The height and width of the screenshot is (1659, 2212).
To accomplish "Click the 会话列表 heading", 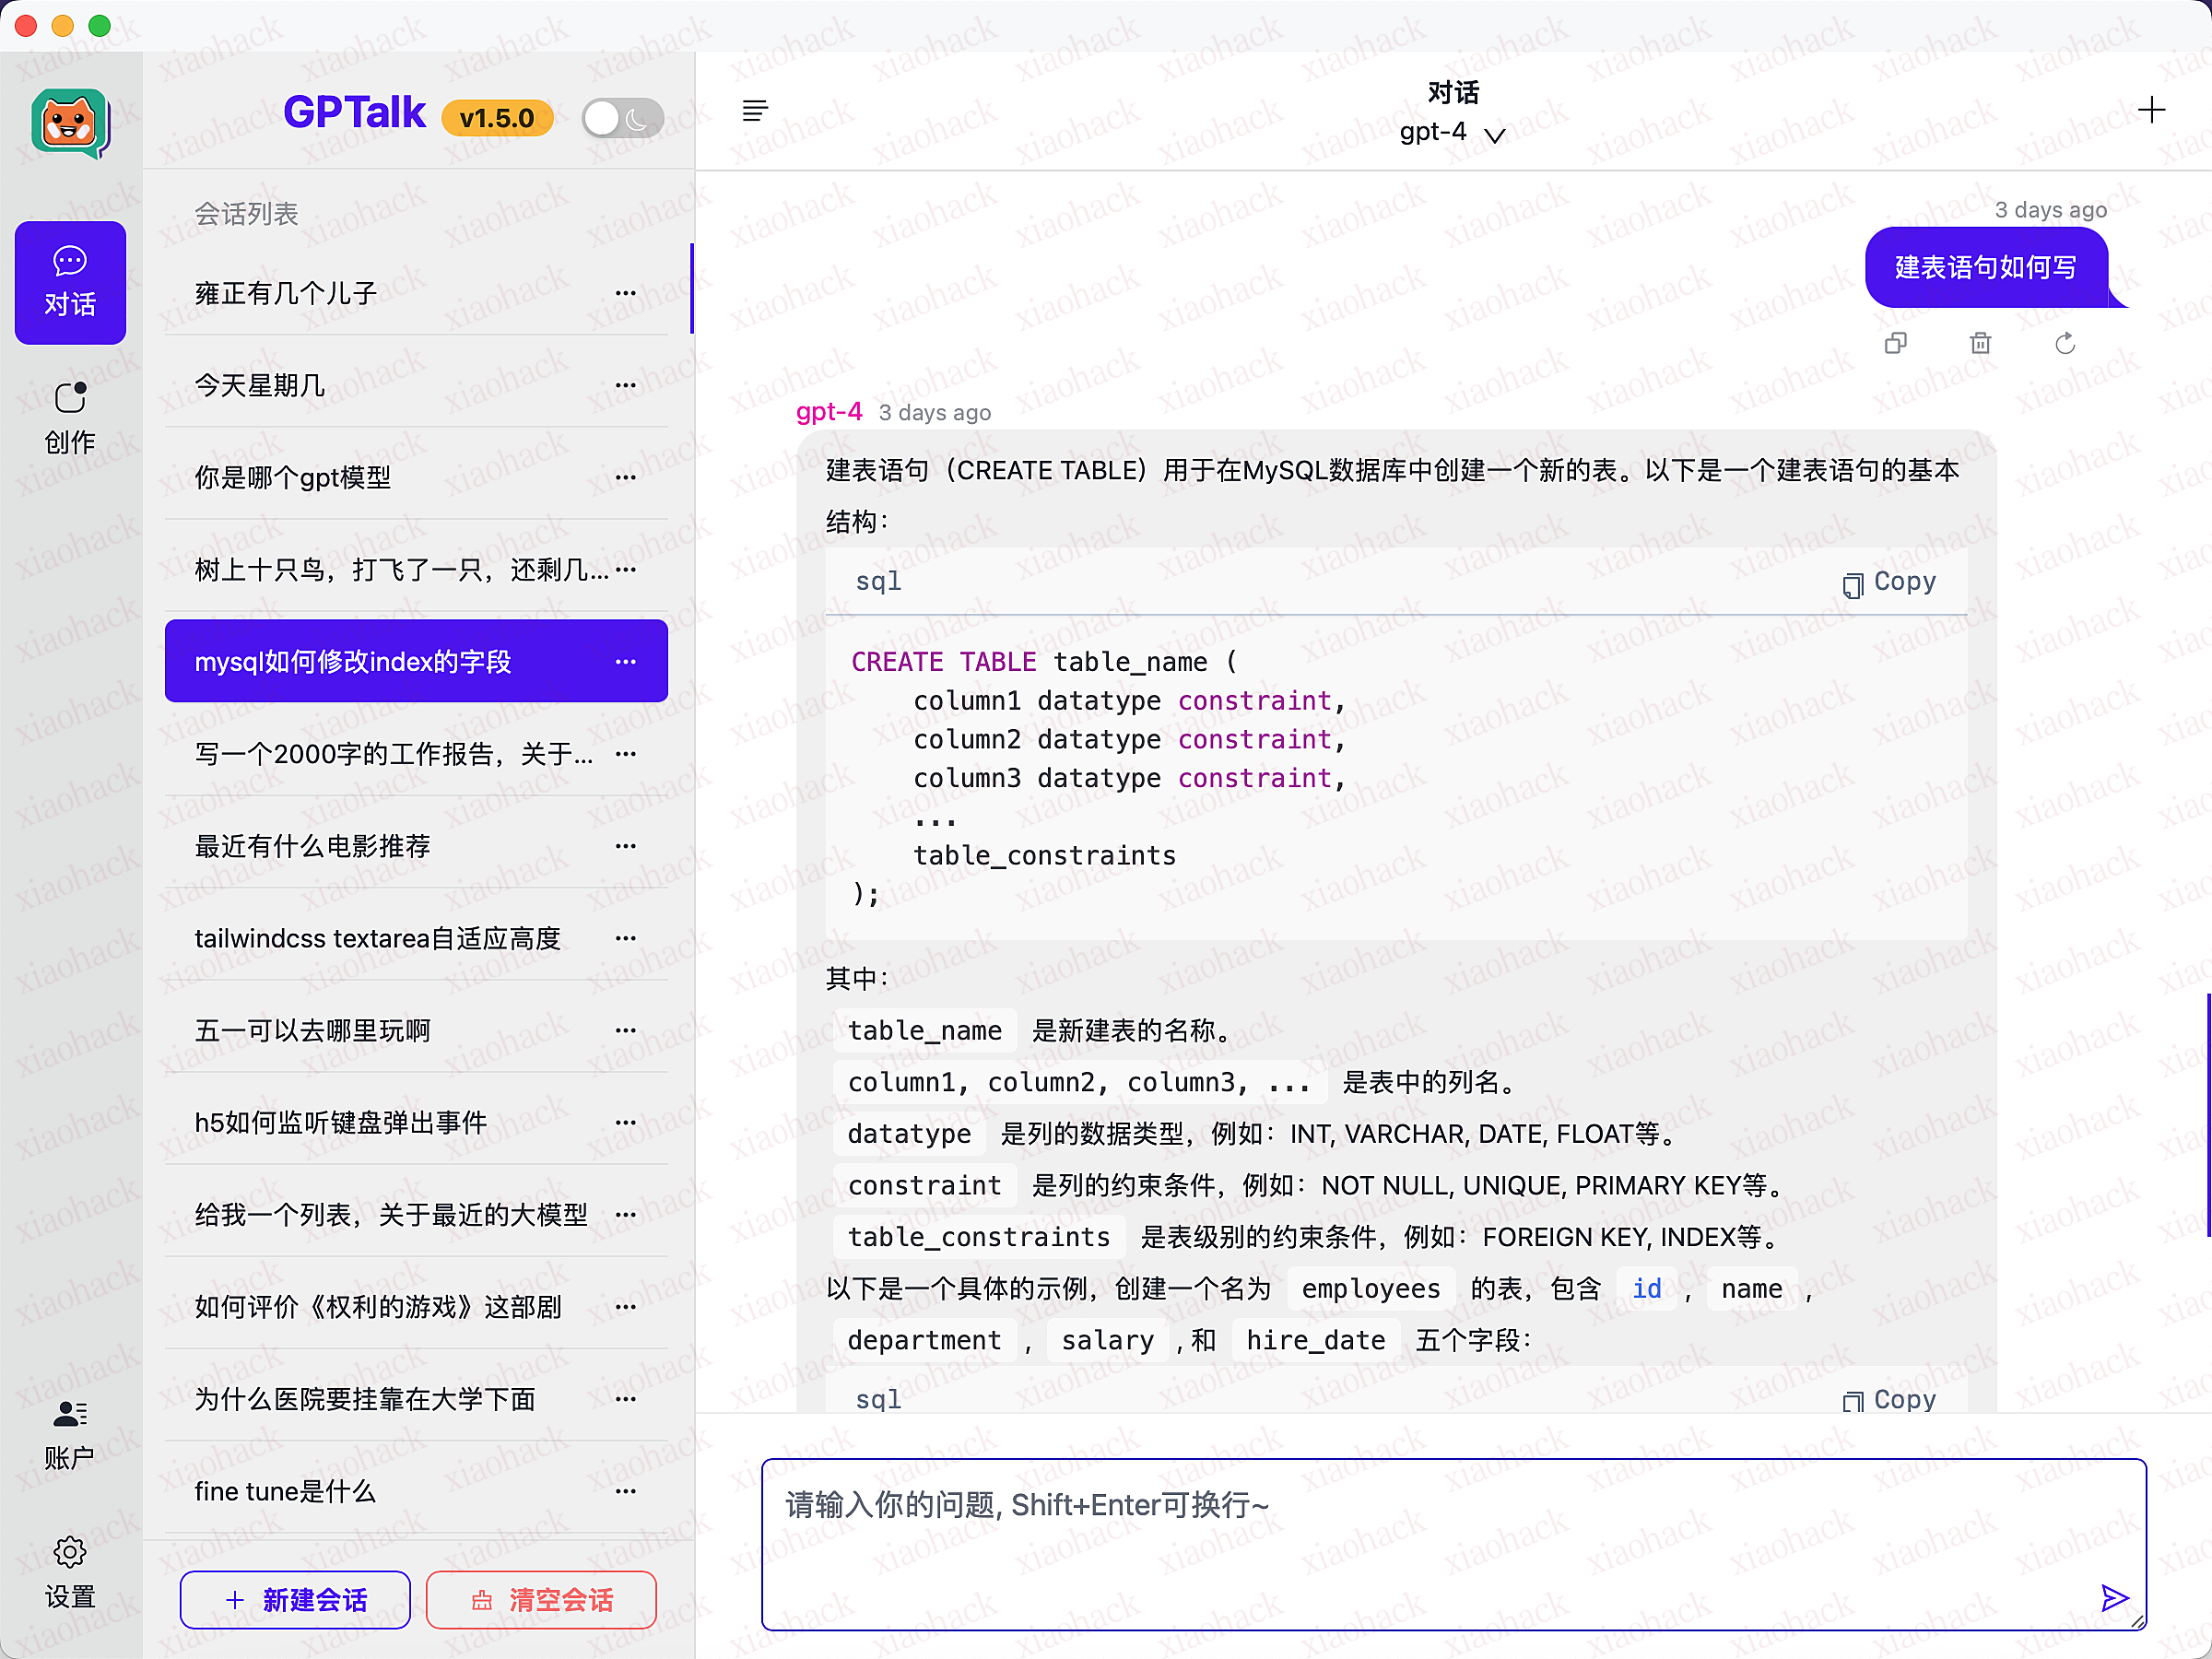I will tap(246, 213).
